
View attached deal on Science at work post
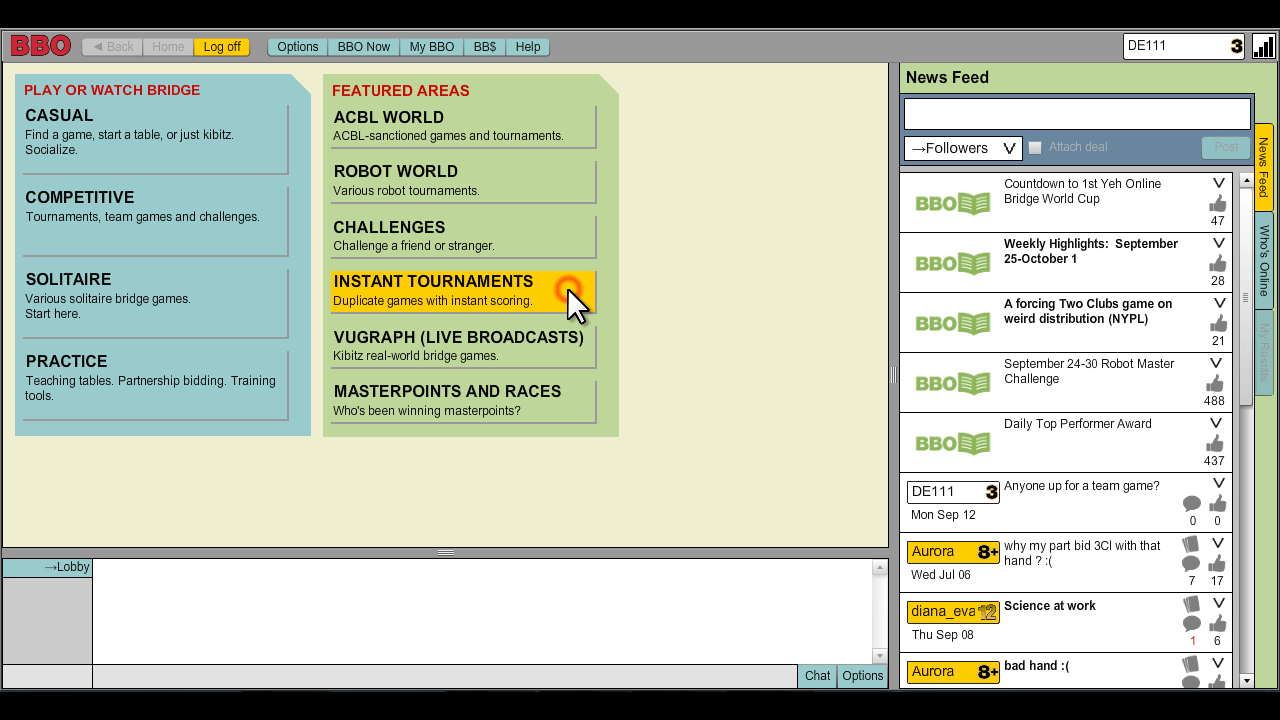click(1191, 605)
